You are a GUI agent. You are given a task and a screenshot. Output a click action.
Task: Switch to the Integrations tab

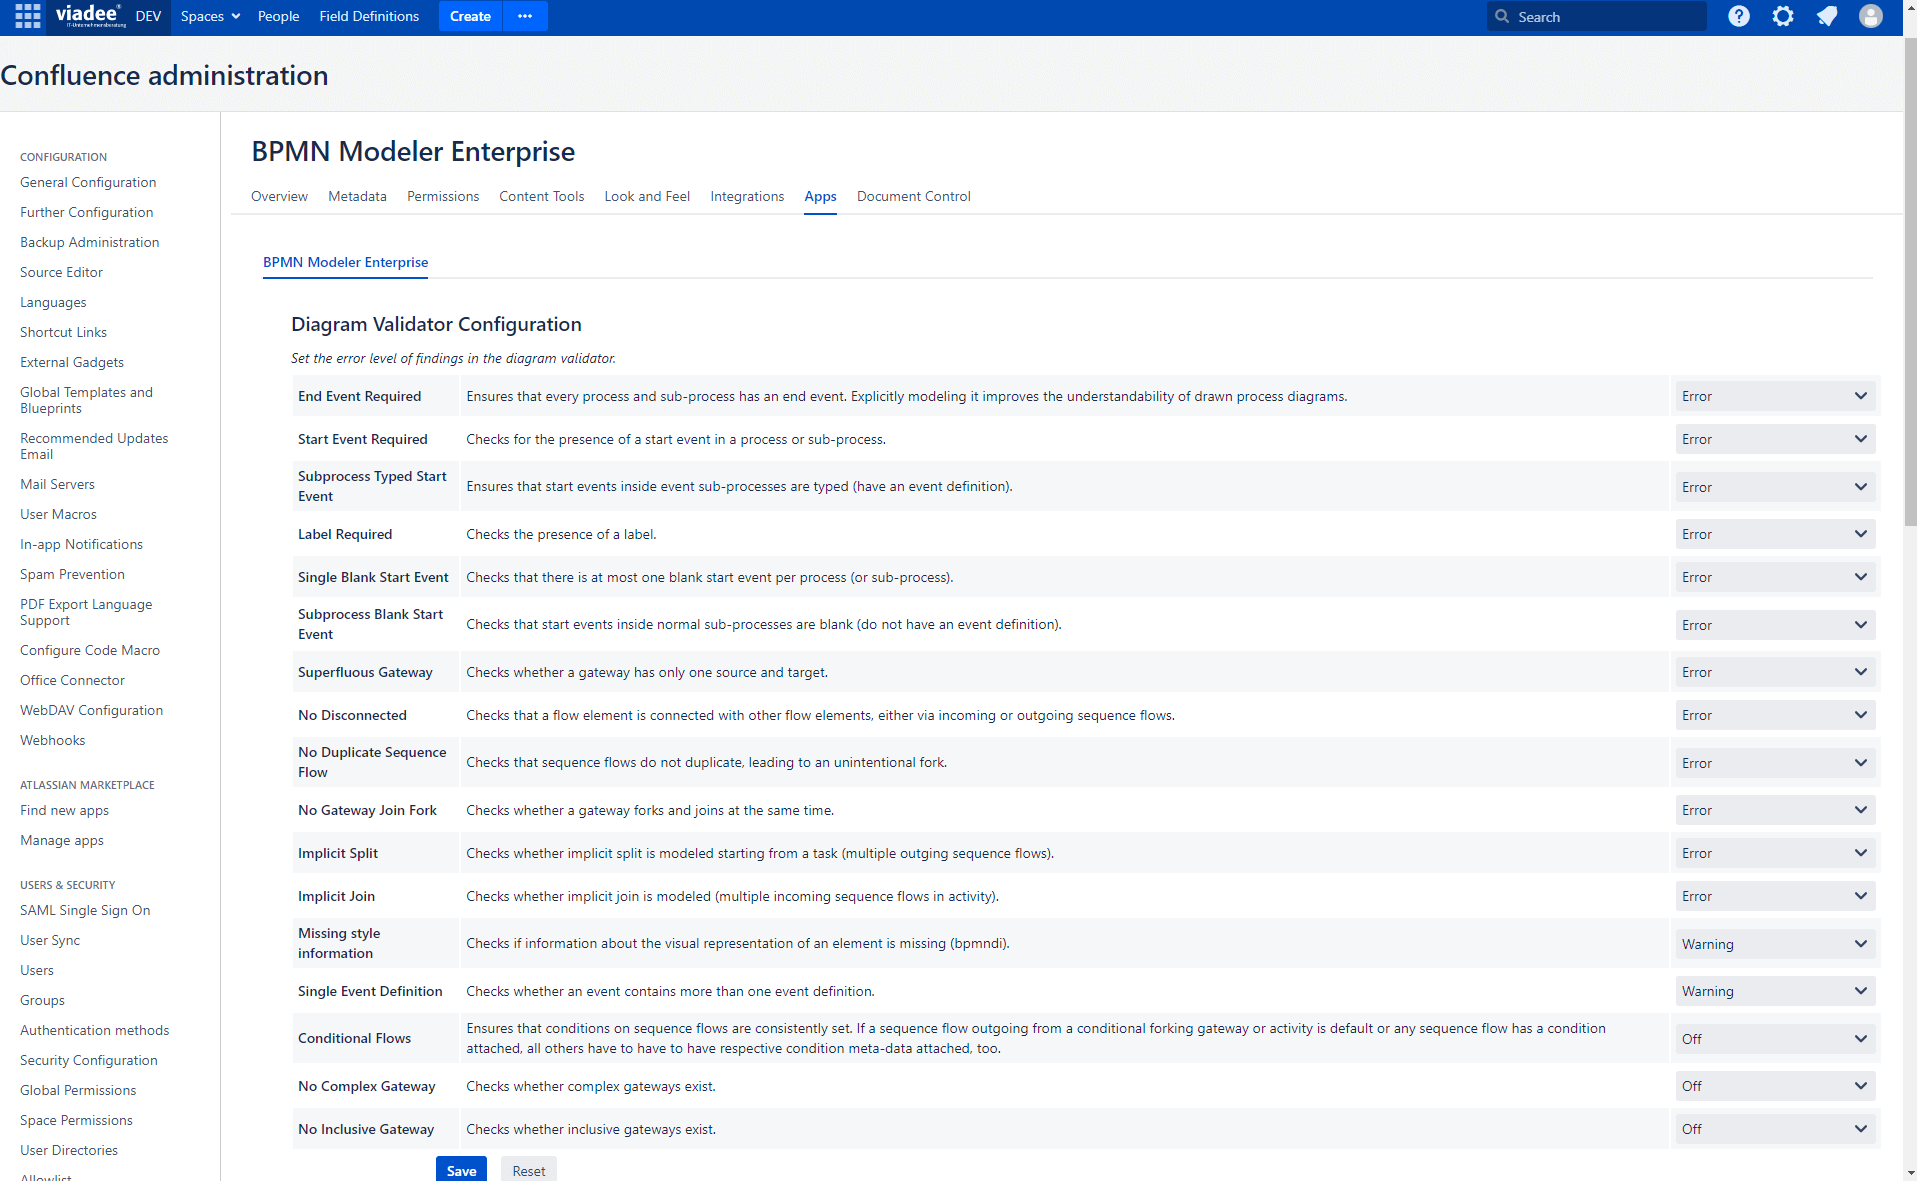pyautogui.click(x=747, y=196)
